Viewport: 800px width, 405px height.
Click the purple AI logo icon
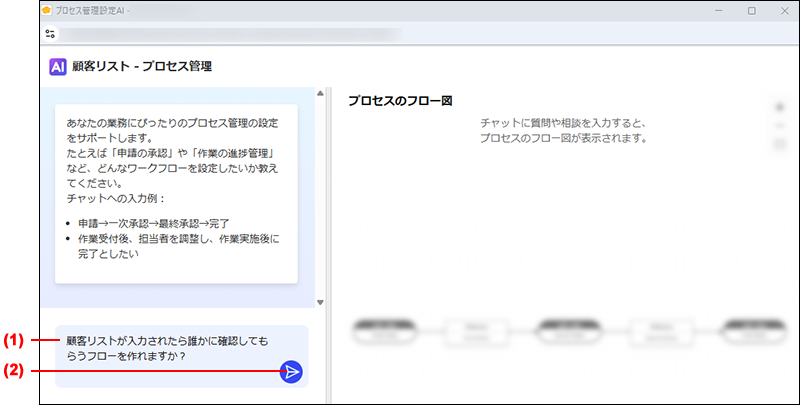coord(58,66)
